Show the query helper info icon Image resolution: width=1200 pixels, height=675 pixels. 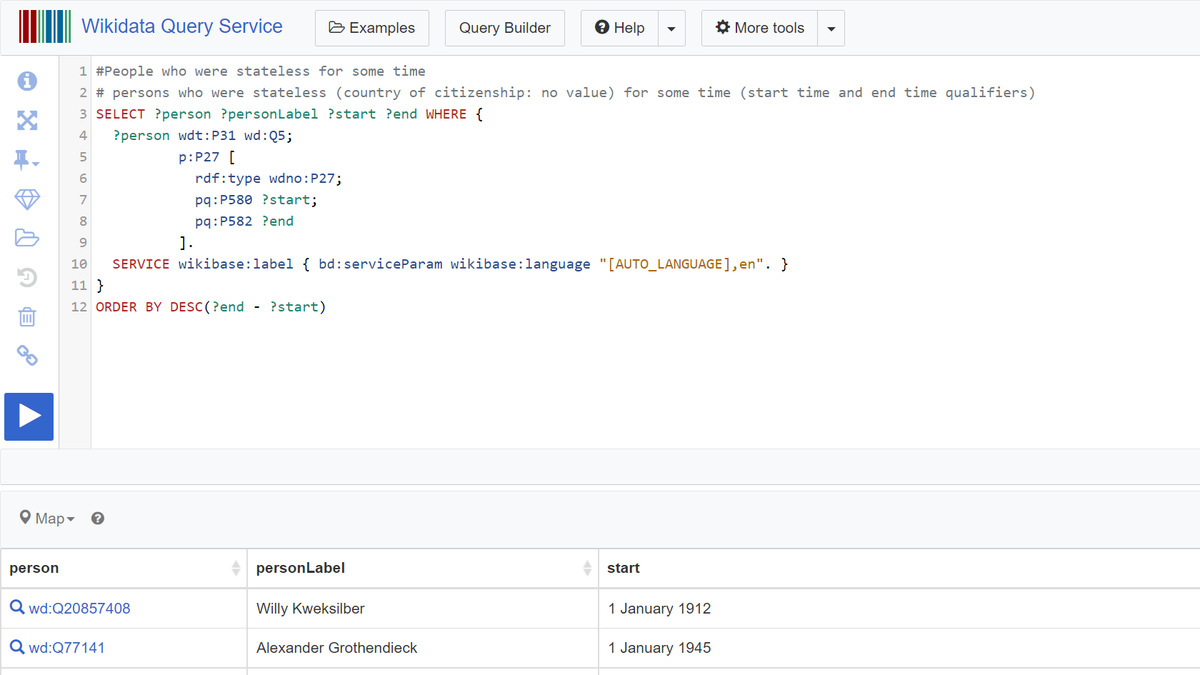[x=28, y=81]
